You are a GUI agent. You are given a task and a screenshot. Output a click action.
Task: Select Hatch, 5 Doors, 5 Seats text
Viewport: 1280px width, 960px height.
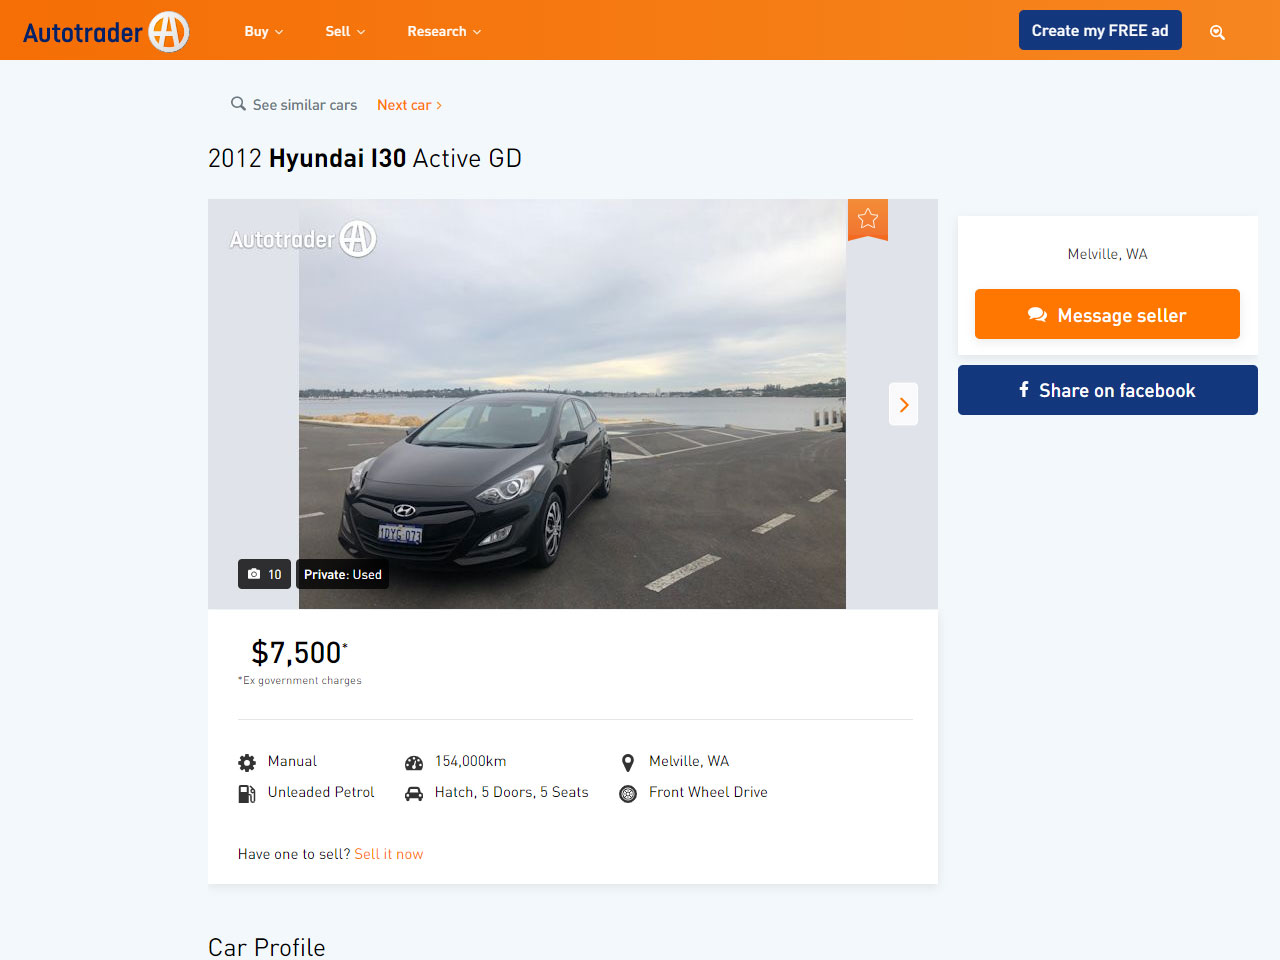(511, 792)
